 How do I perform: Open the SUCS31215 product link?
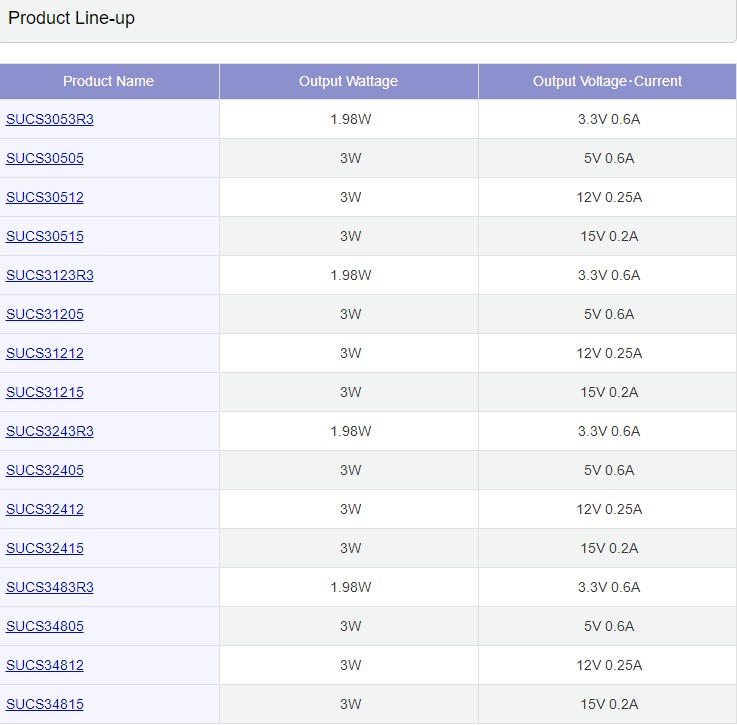[45, 392]
